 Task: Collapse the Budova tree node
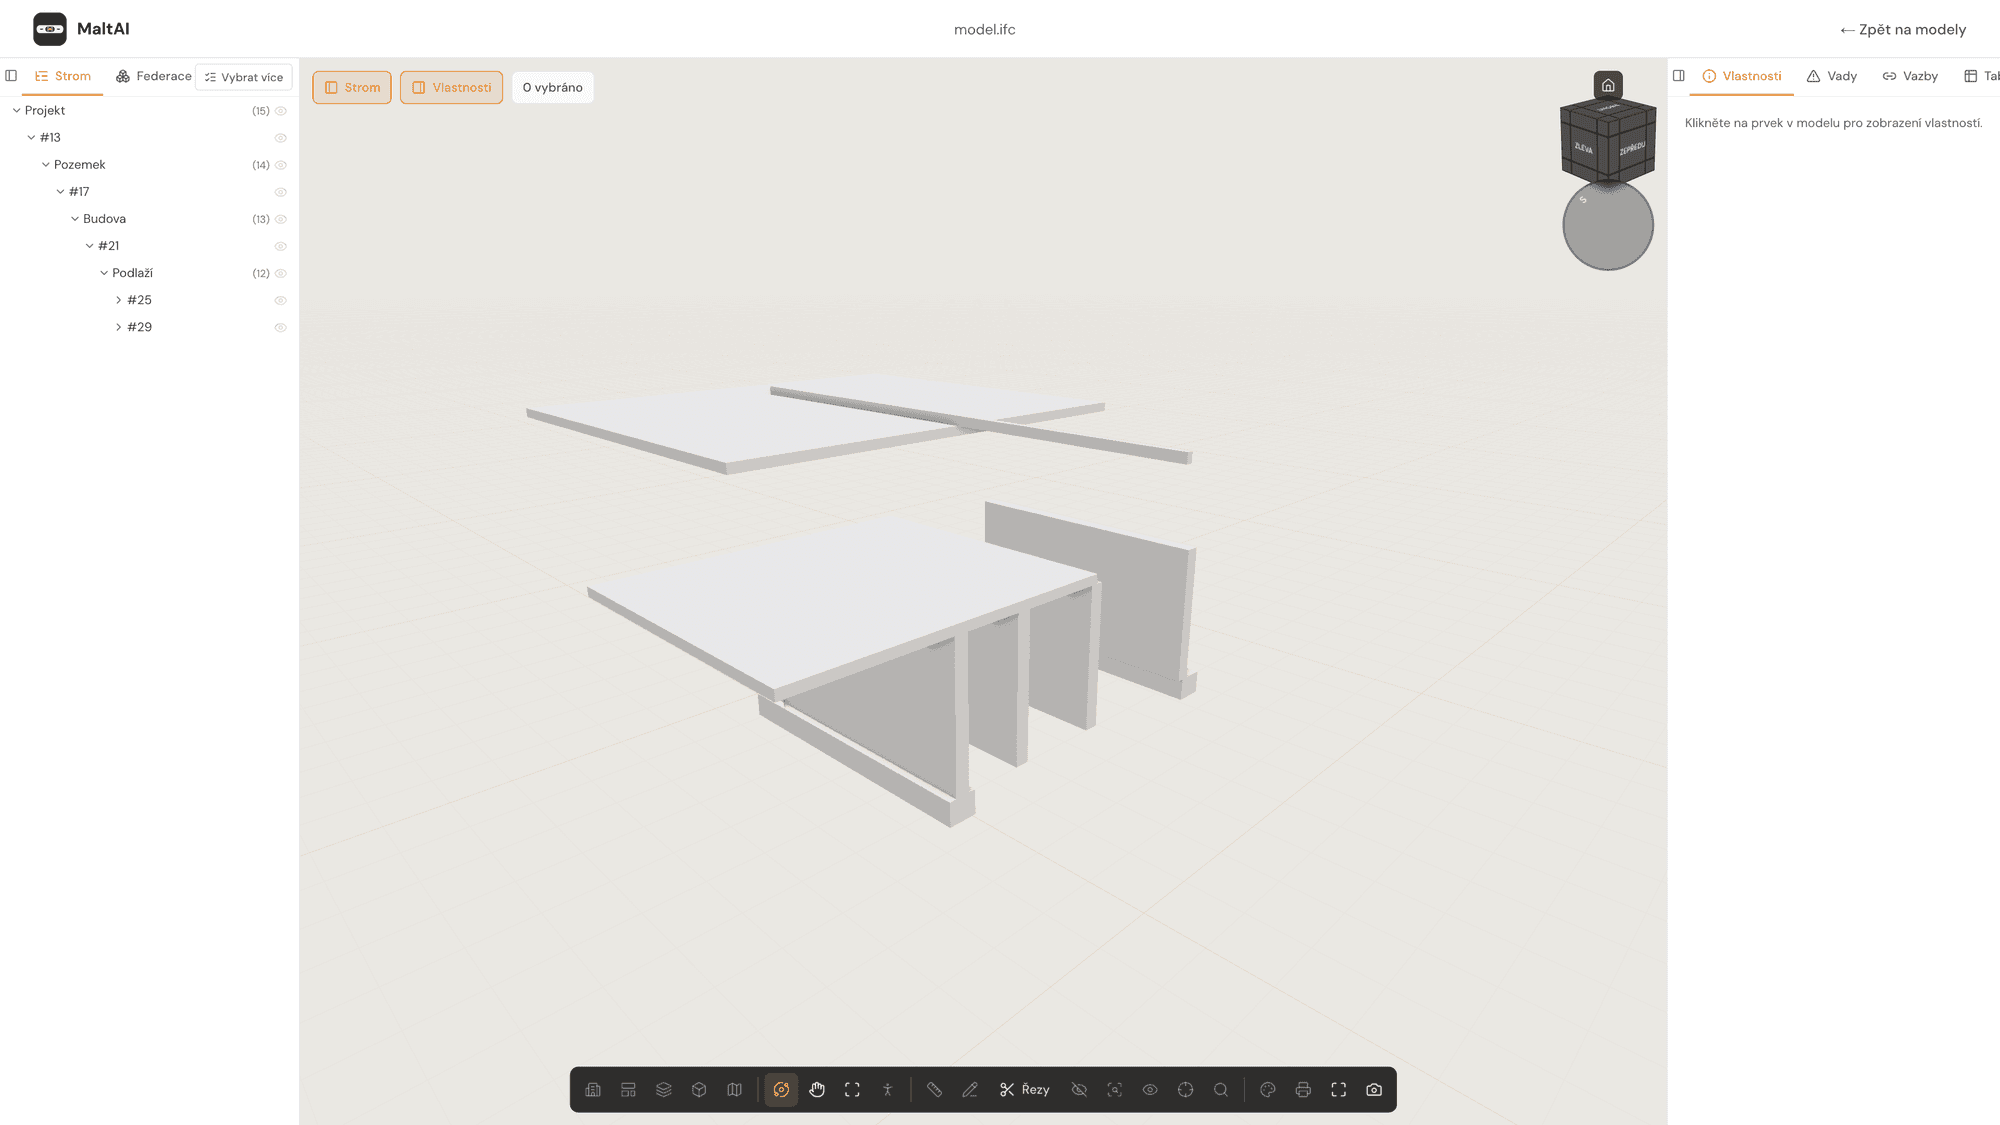point(75,219)
